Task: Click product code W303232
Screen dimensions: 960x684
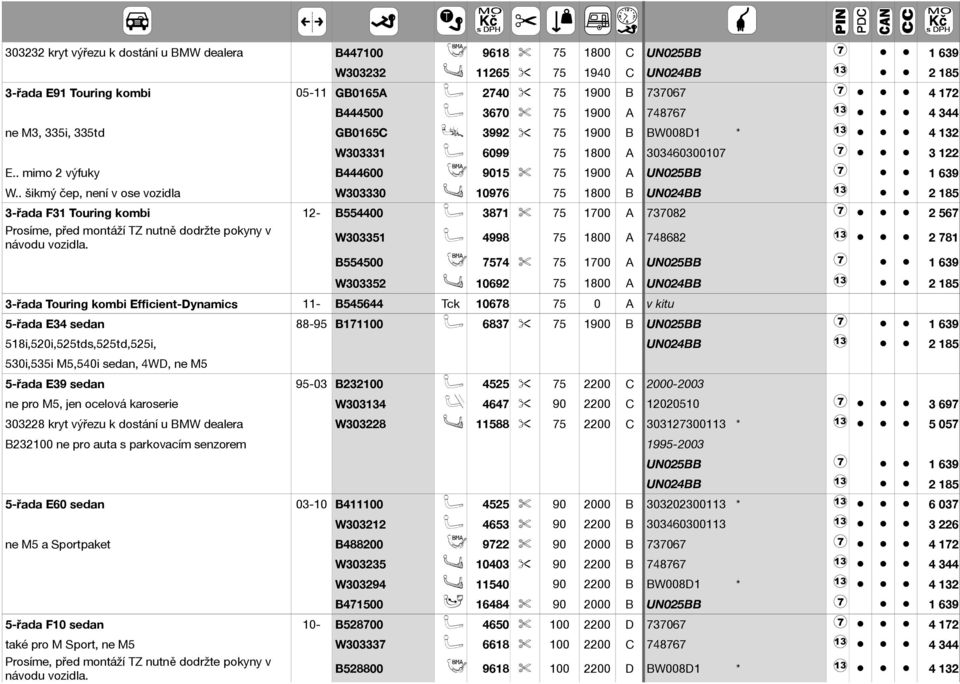Action: 361,73
